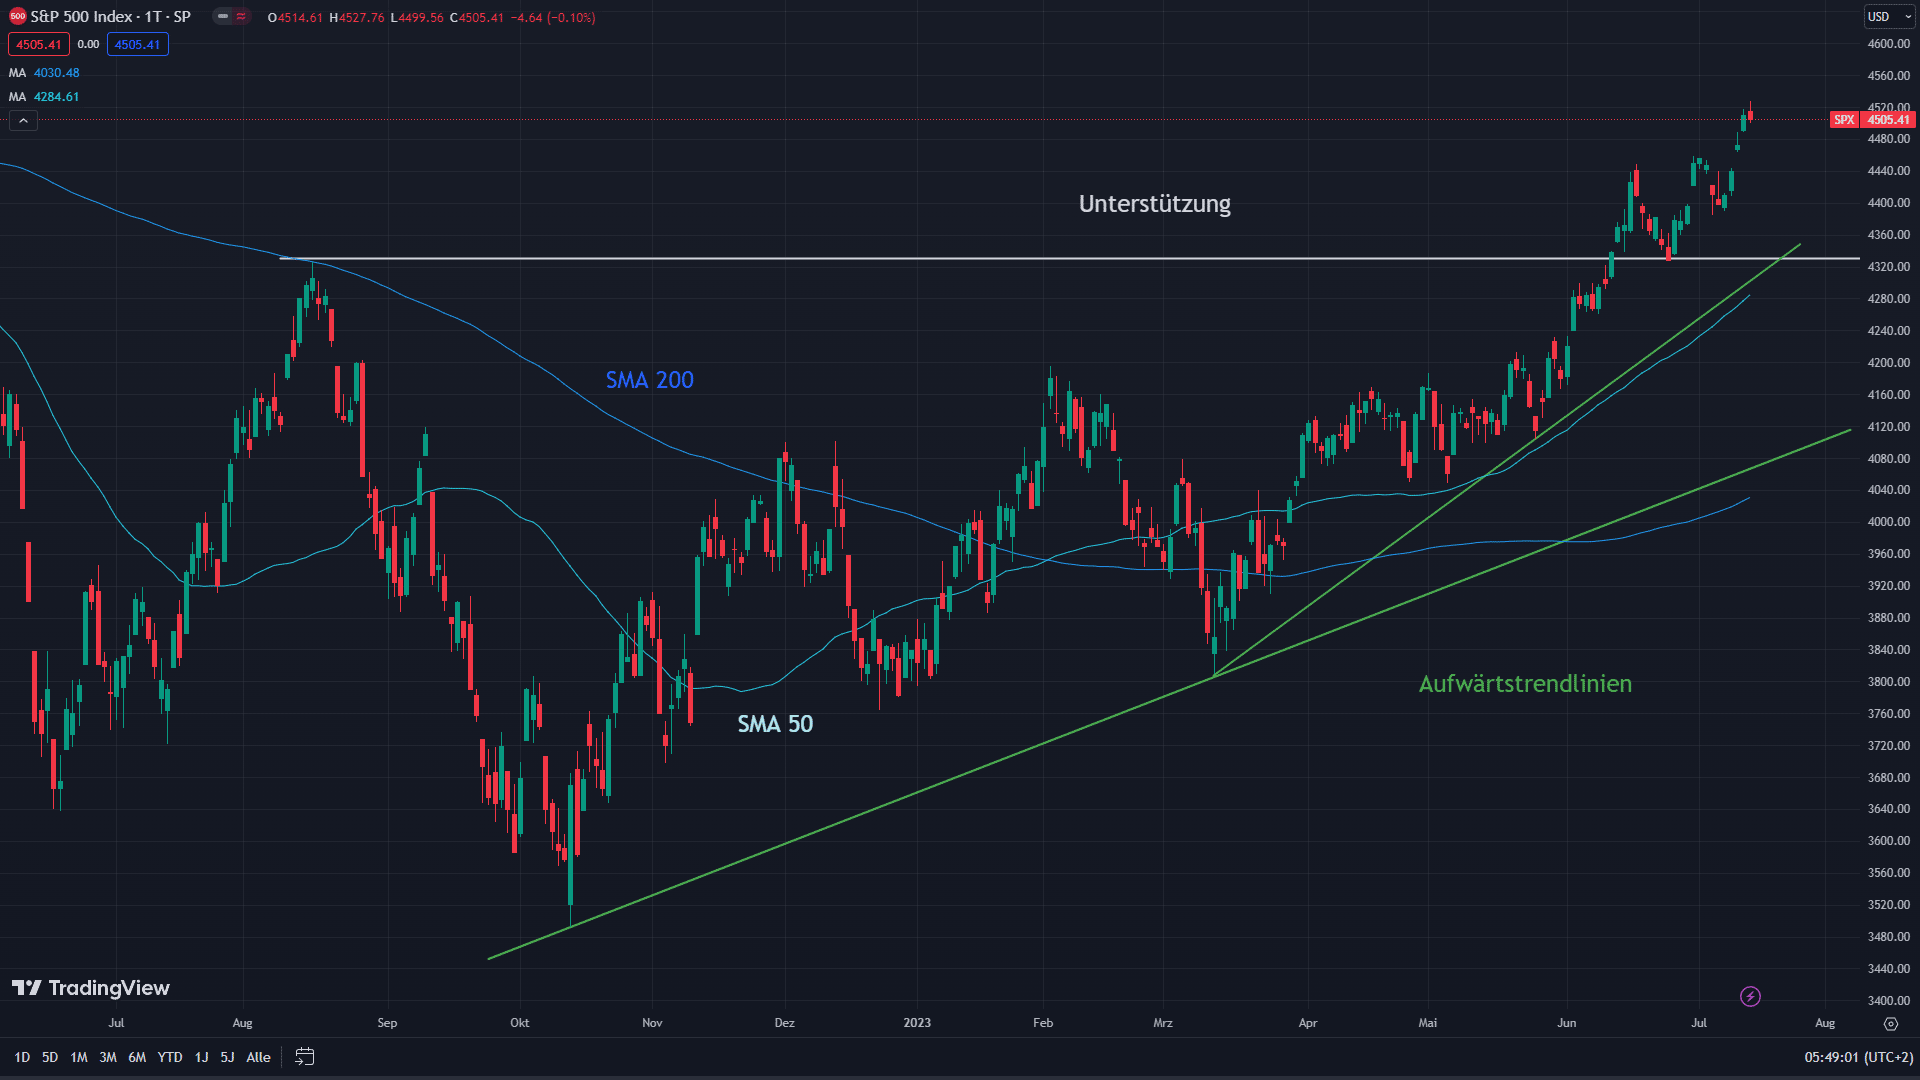
Task: Select the Aufwärtstrendlinien text label
Action: point(1525,684)
